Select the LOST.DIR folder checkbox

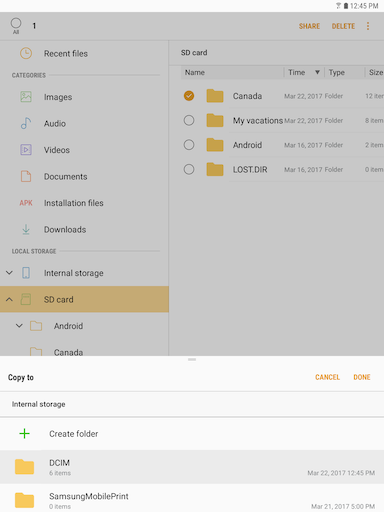(x=189, y=169)
